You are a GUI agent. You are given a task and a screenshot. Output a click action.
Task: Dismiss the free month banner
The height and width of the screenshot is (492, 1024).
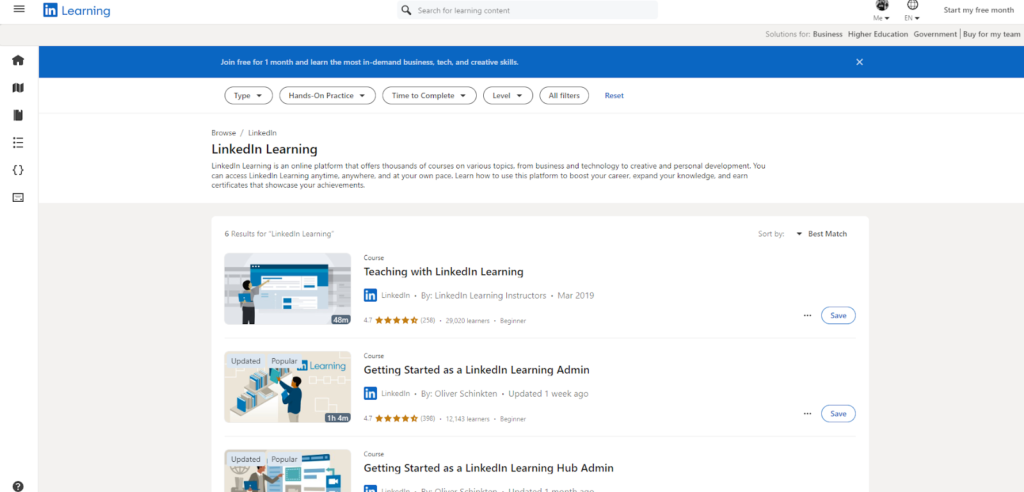859,62
